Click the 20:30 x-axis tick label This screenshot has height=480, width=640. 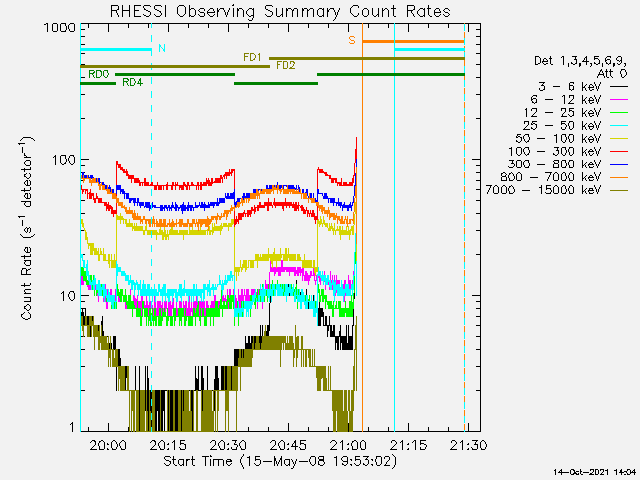click(228, 445)
